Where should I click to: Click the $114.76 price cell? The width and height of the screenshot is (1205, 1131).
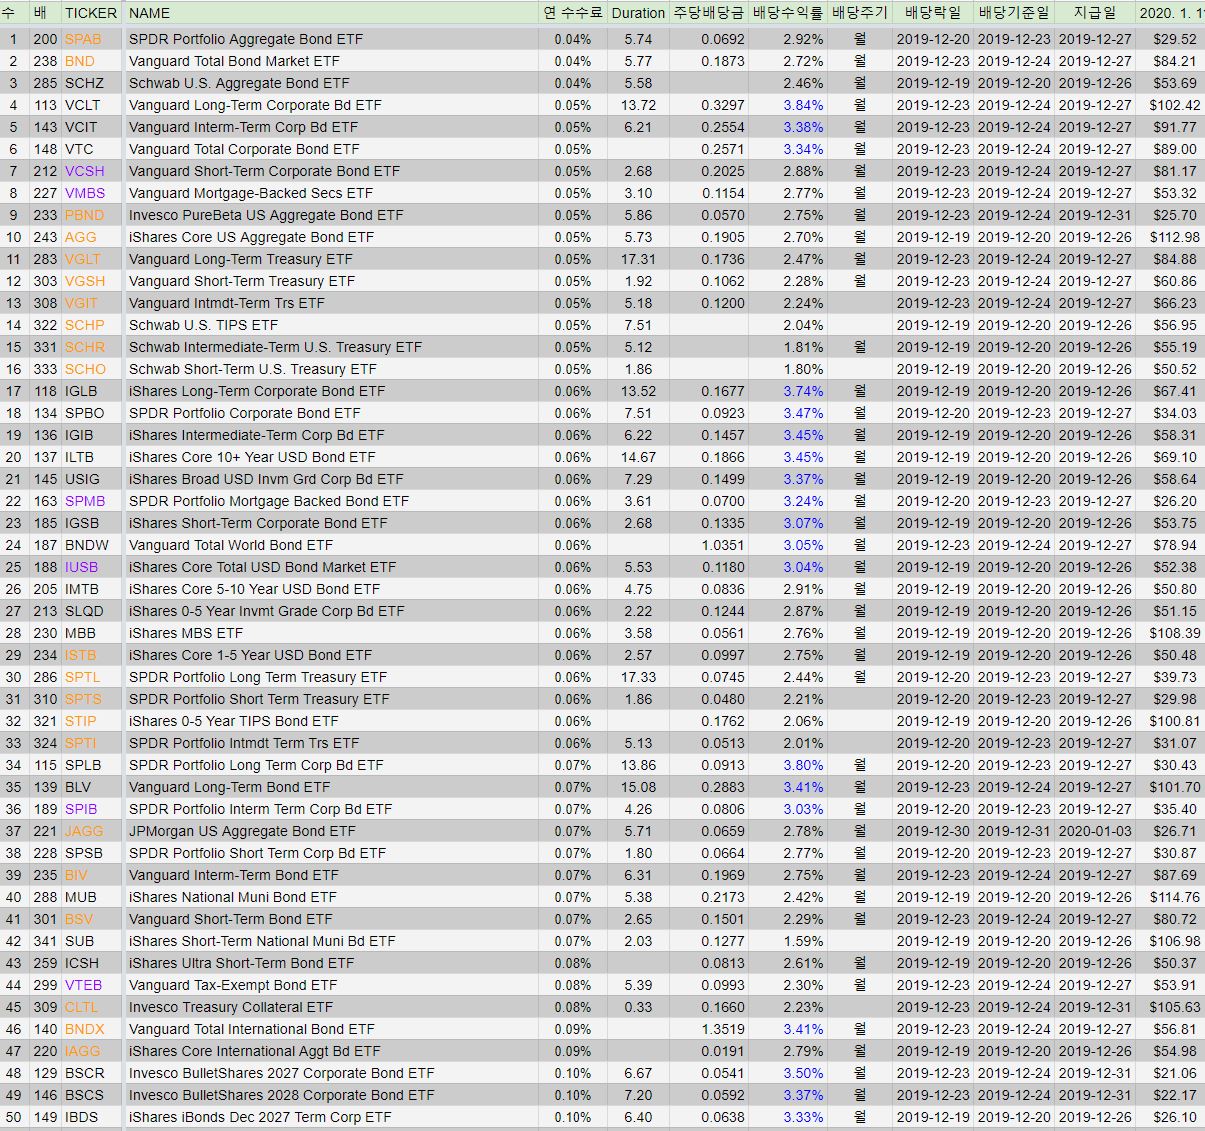(x=1175, y=897)
